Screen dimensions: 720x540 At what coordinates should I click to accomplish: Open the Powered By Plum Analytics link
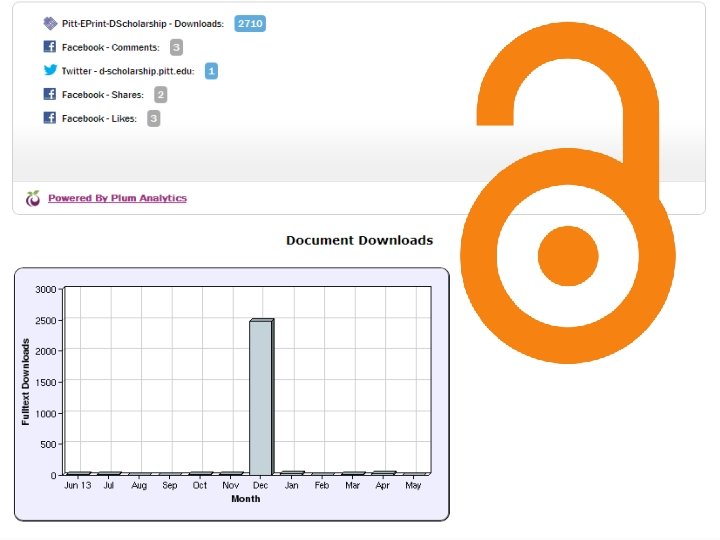pyautogui.click(x=117, y=198)
